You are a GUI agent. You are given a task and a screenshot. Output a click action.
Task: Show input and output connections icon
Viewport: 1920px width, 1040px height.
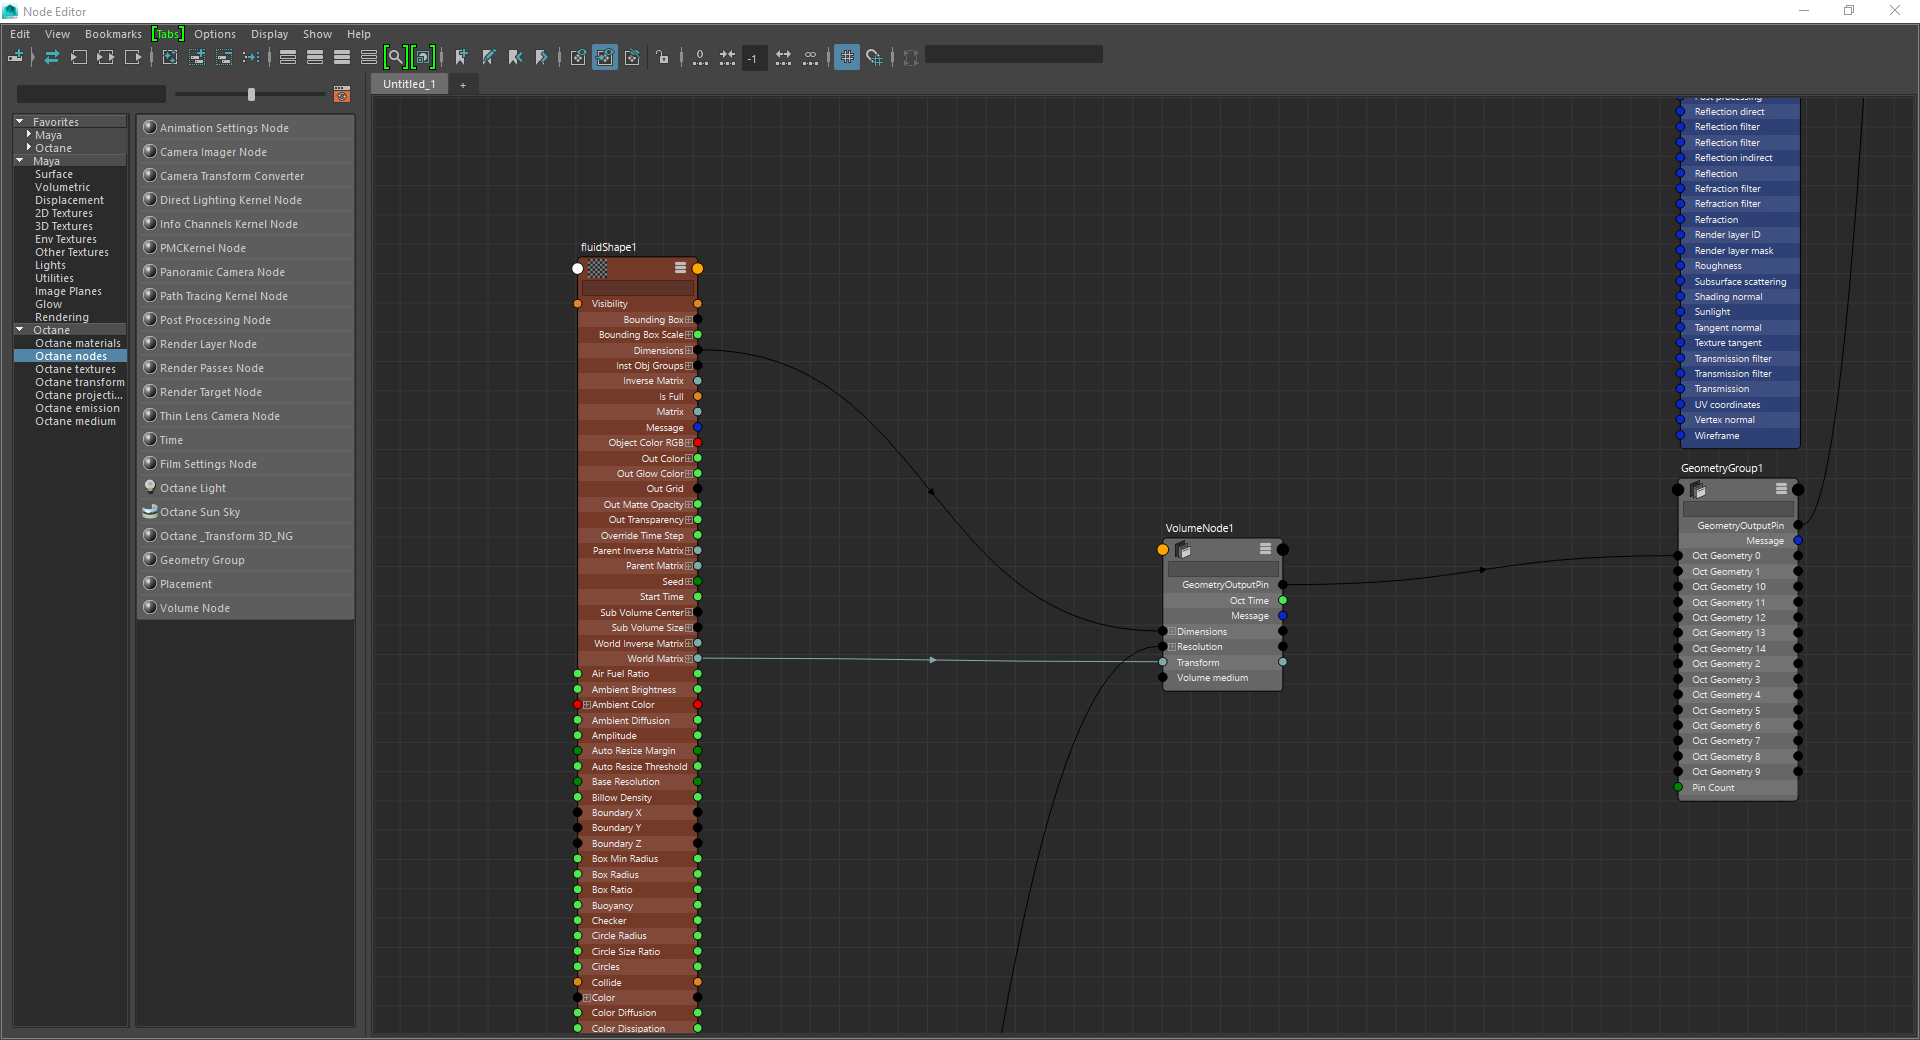pos(106,57)
